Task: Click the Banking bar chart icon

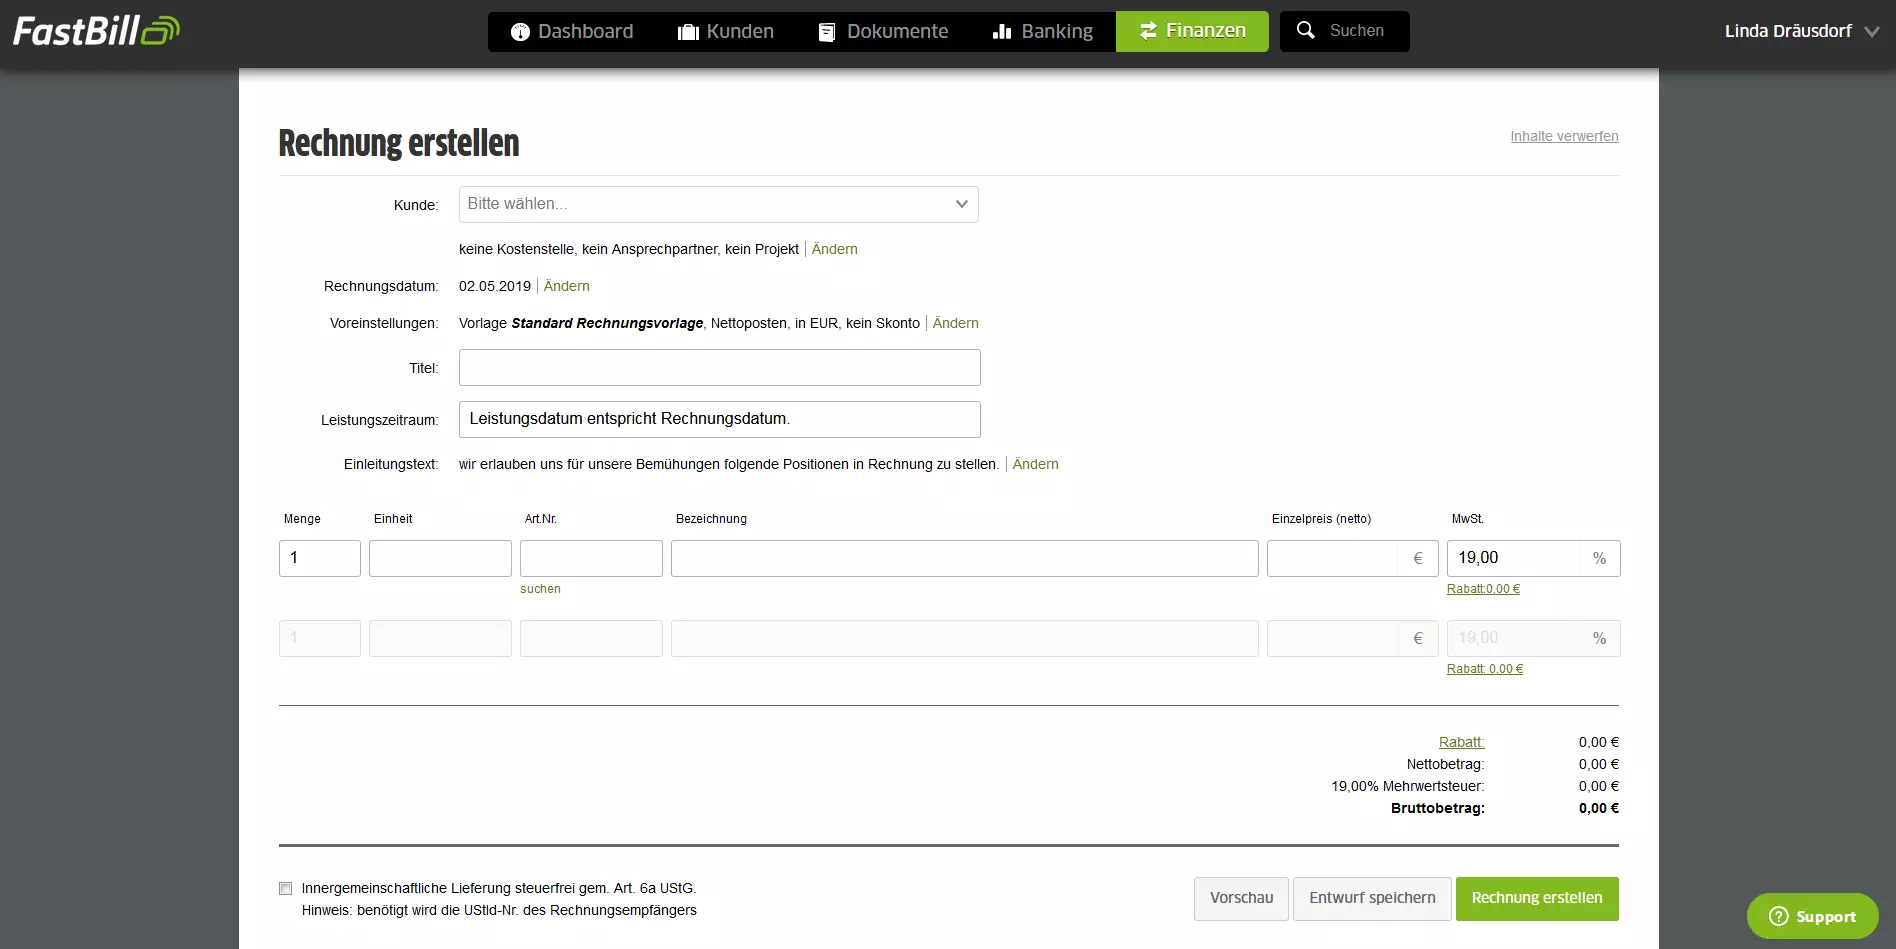Action: click(x=1002, y=32)
